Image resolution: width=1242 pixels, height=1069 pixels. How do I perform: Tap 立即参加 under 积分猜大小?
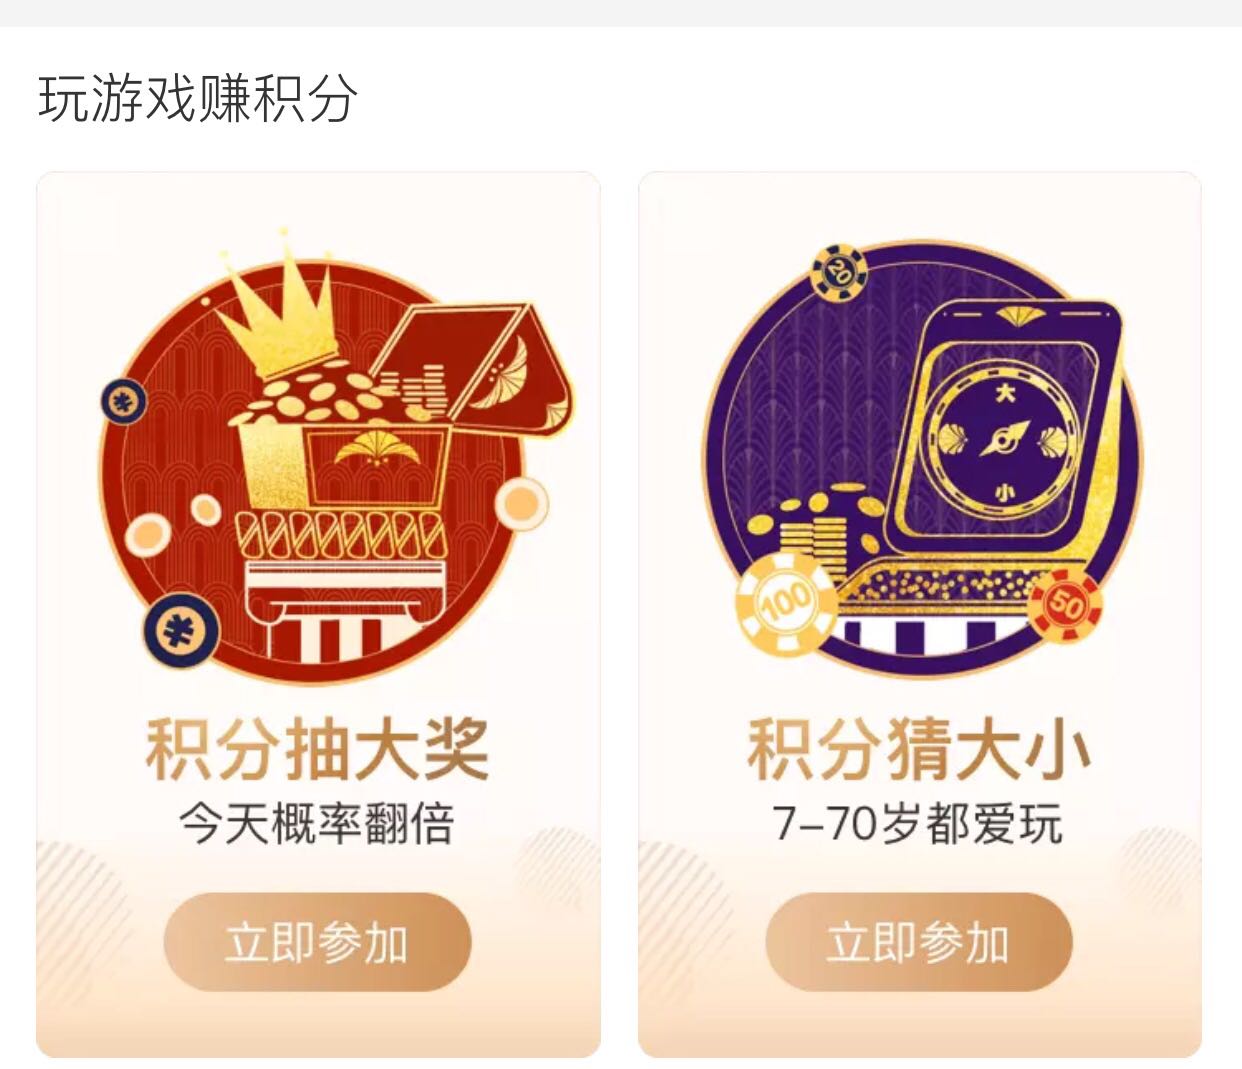(x=919, y=942)
